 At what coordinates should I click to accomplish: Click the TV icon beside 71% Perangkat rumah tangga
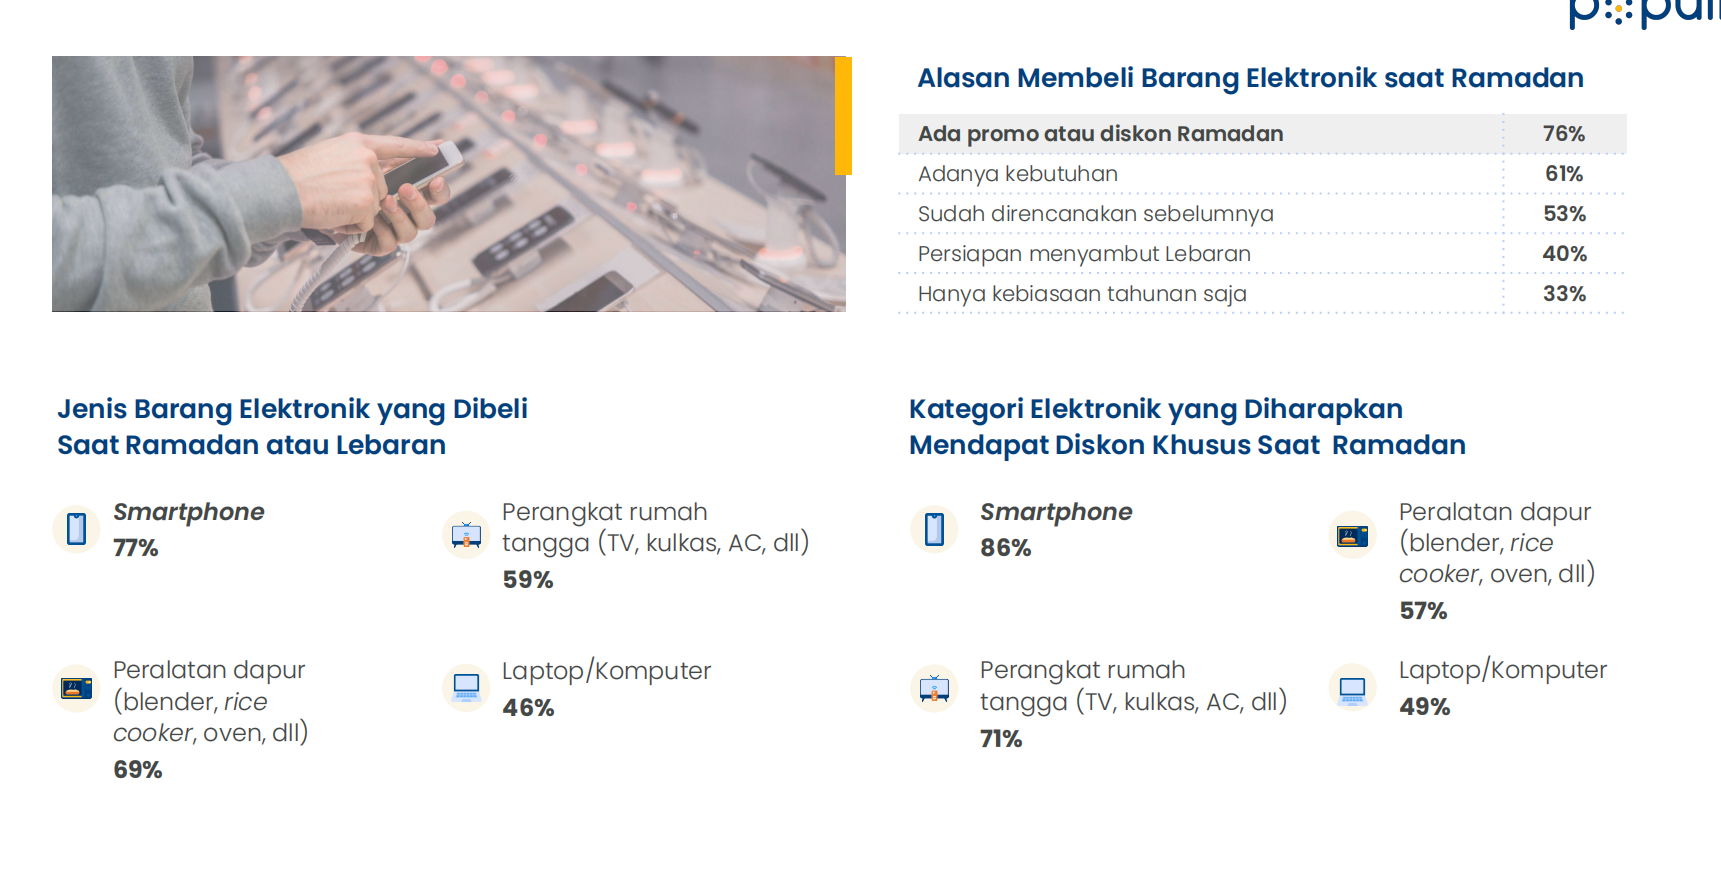[934, 688]
